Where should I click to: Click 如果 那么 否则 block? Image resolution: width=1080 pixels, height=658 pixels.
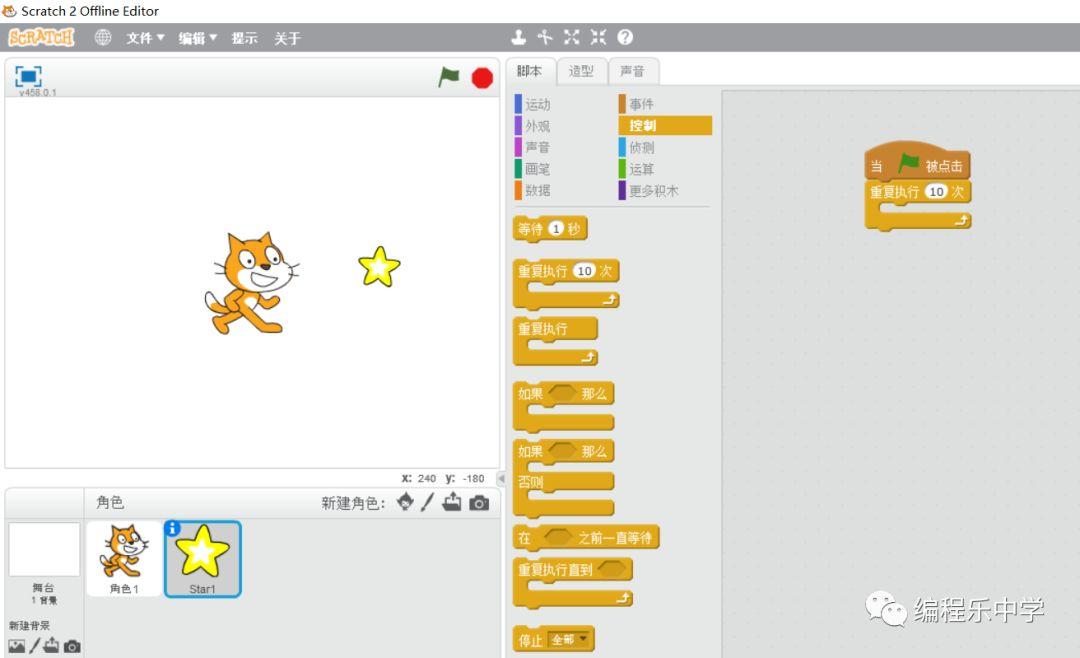click(x=563, y=479)
